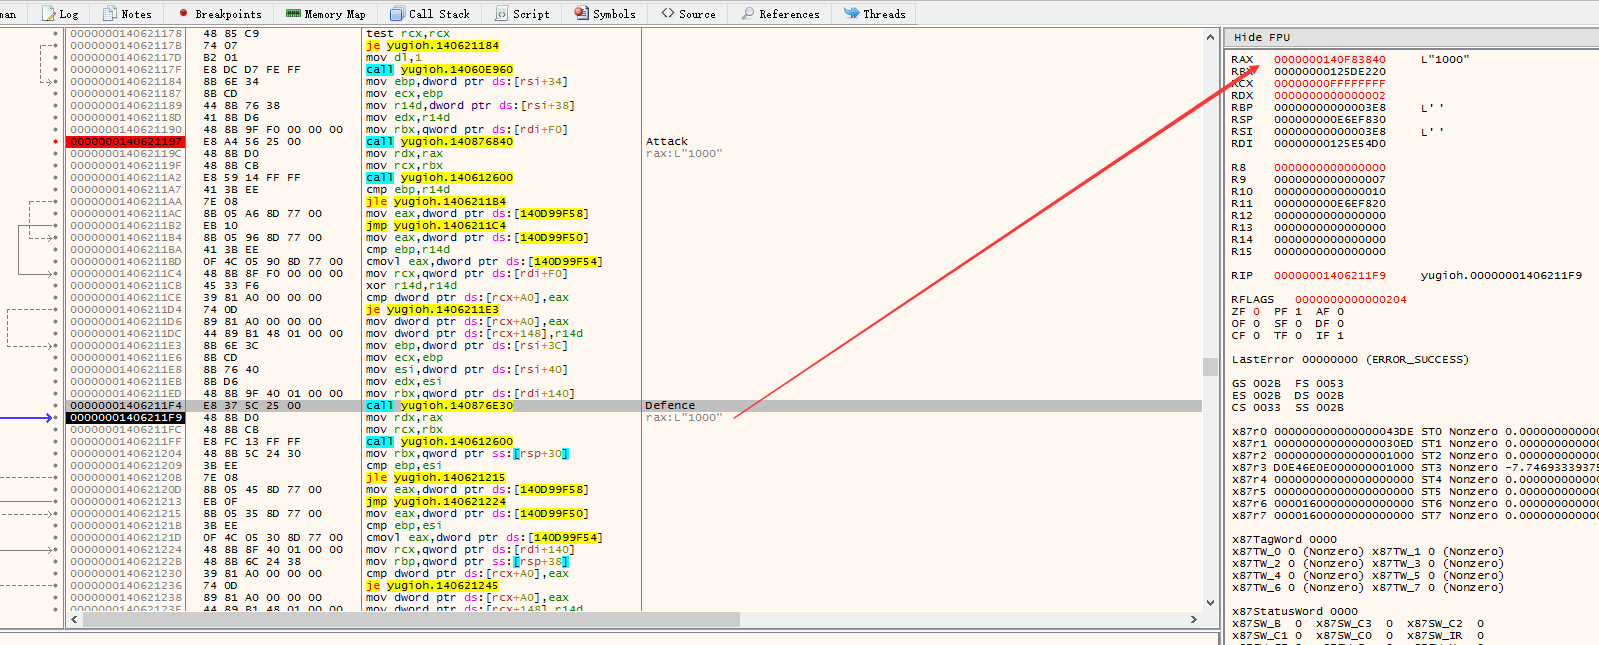Click the instruction call yugioh.14060E960
This screenshot has height=645, width=1599.
[439, 70]
